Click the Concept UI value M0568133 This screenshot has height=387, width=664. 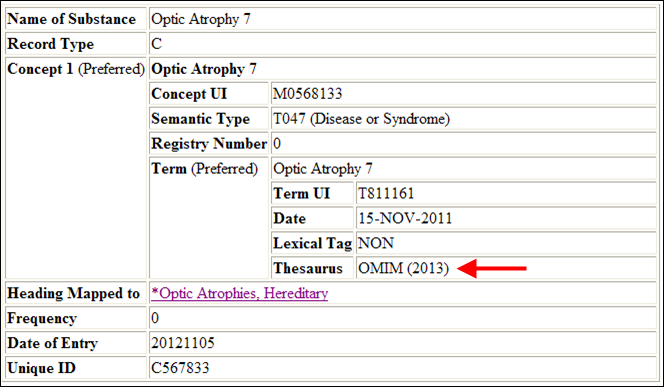pyautogui.click(x=307, y=94)
